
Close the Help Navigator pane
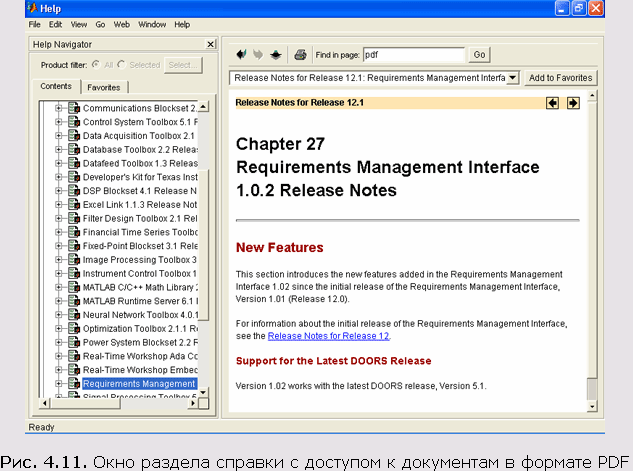[210, 44]
